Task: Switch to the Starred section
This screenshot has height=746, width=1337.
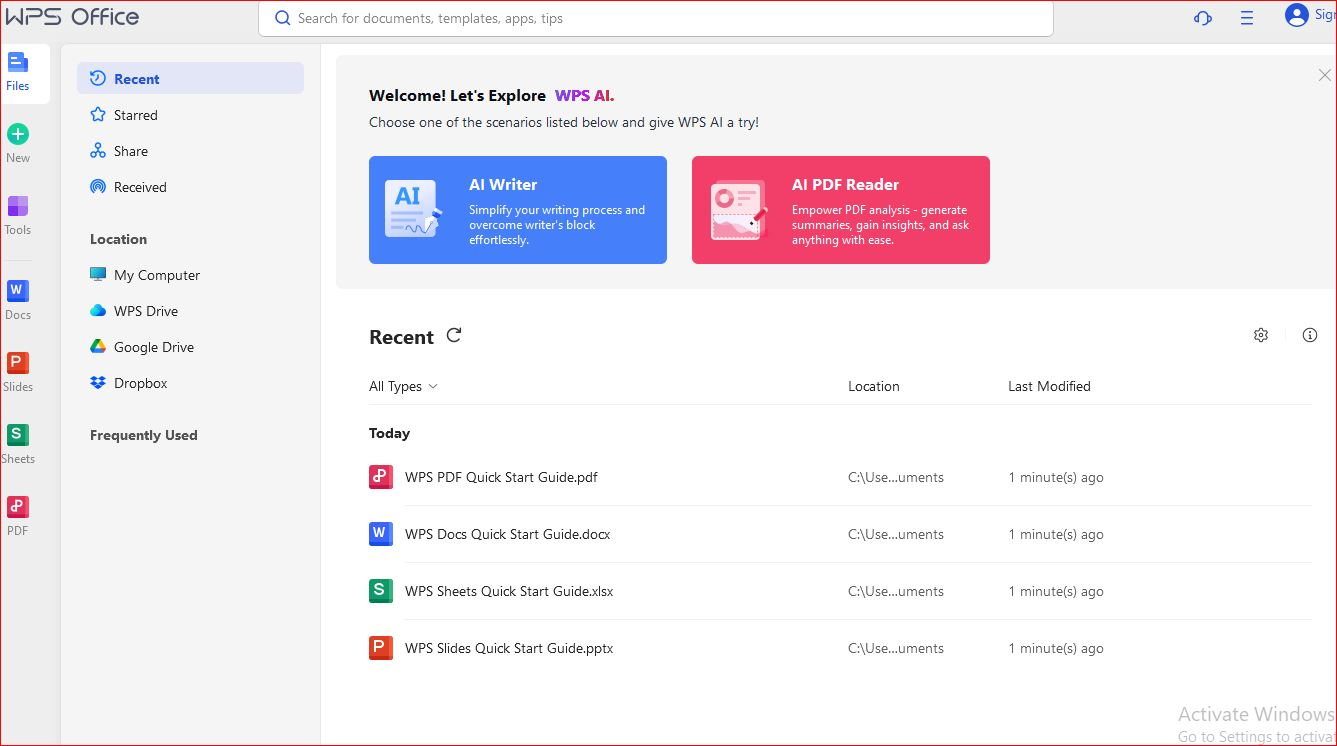Action: coord(134,114)
